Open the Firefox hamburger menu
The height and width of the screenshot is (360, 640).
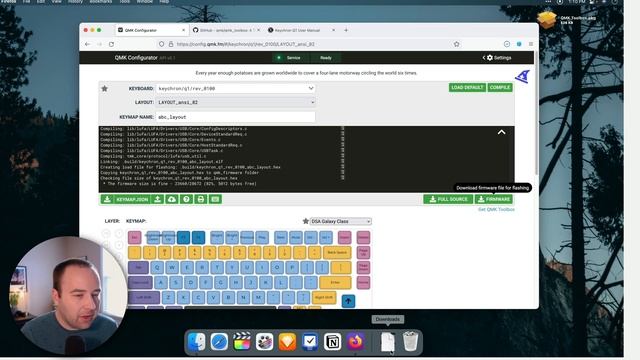point(531,44)
